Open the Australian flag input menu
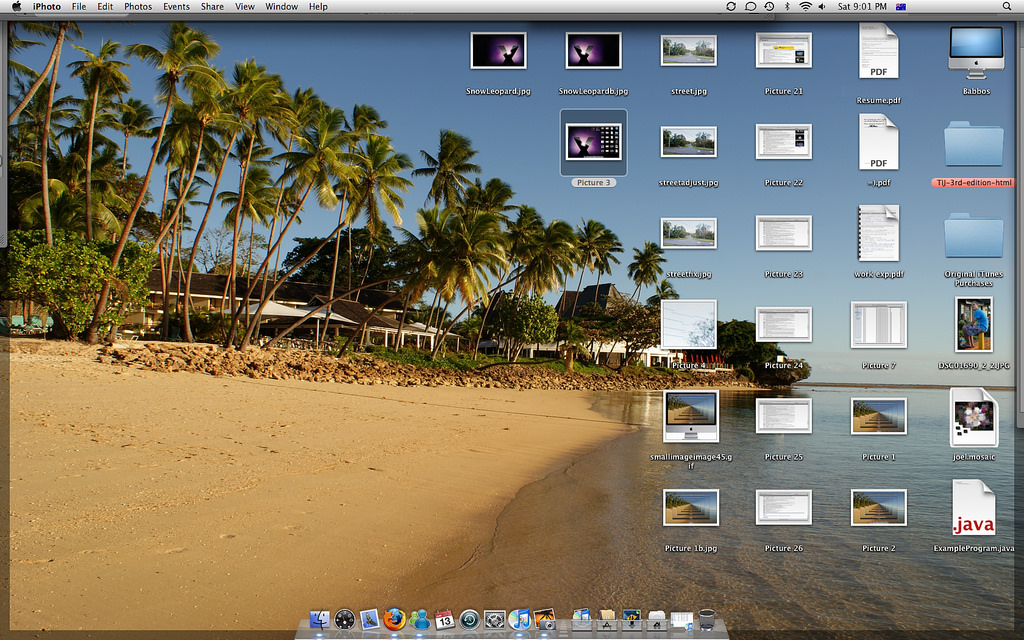Viewport: 1024px width, 640px height. (901, 6)
